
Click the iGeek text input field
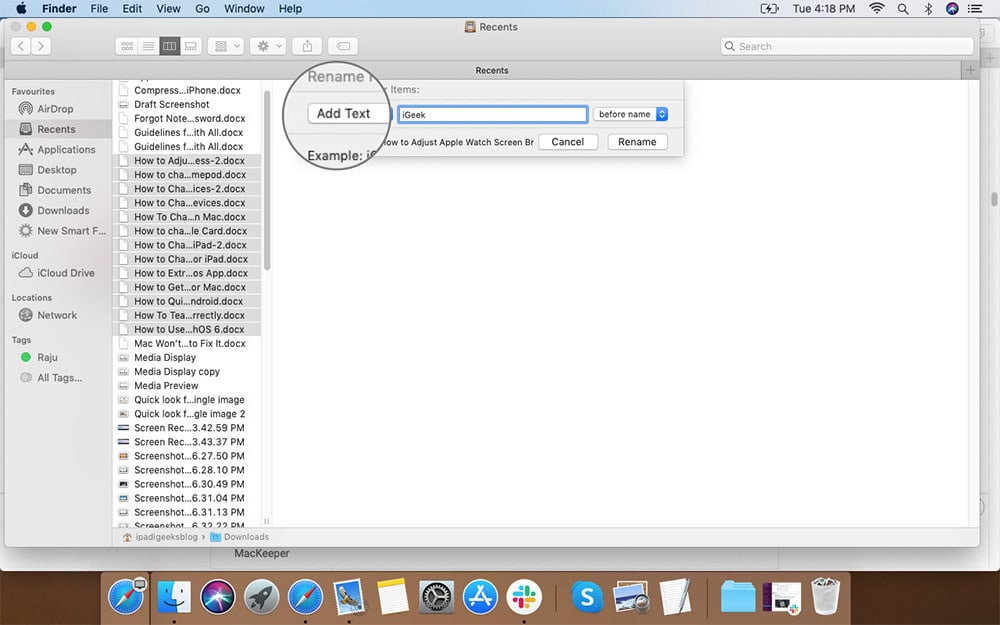click(x=491, y=113)
